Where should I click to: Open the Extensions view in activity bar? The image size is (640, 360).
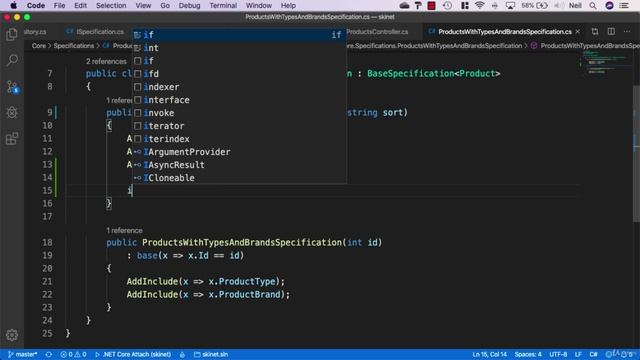coord(12,139)
